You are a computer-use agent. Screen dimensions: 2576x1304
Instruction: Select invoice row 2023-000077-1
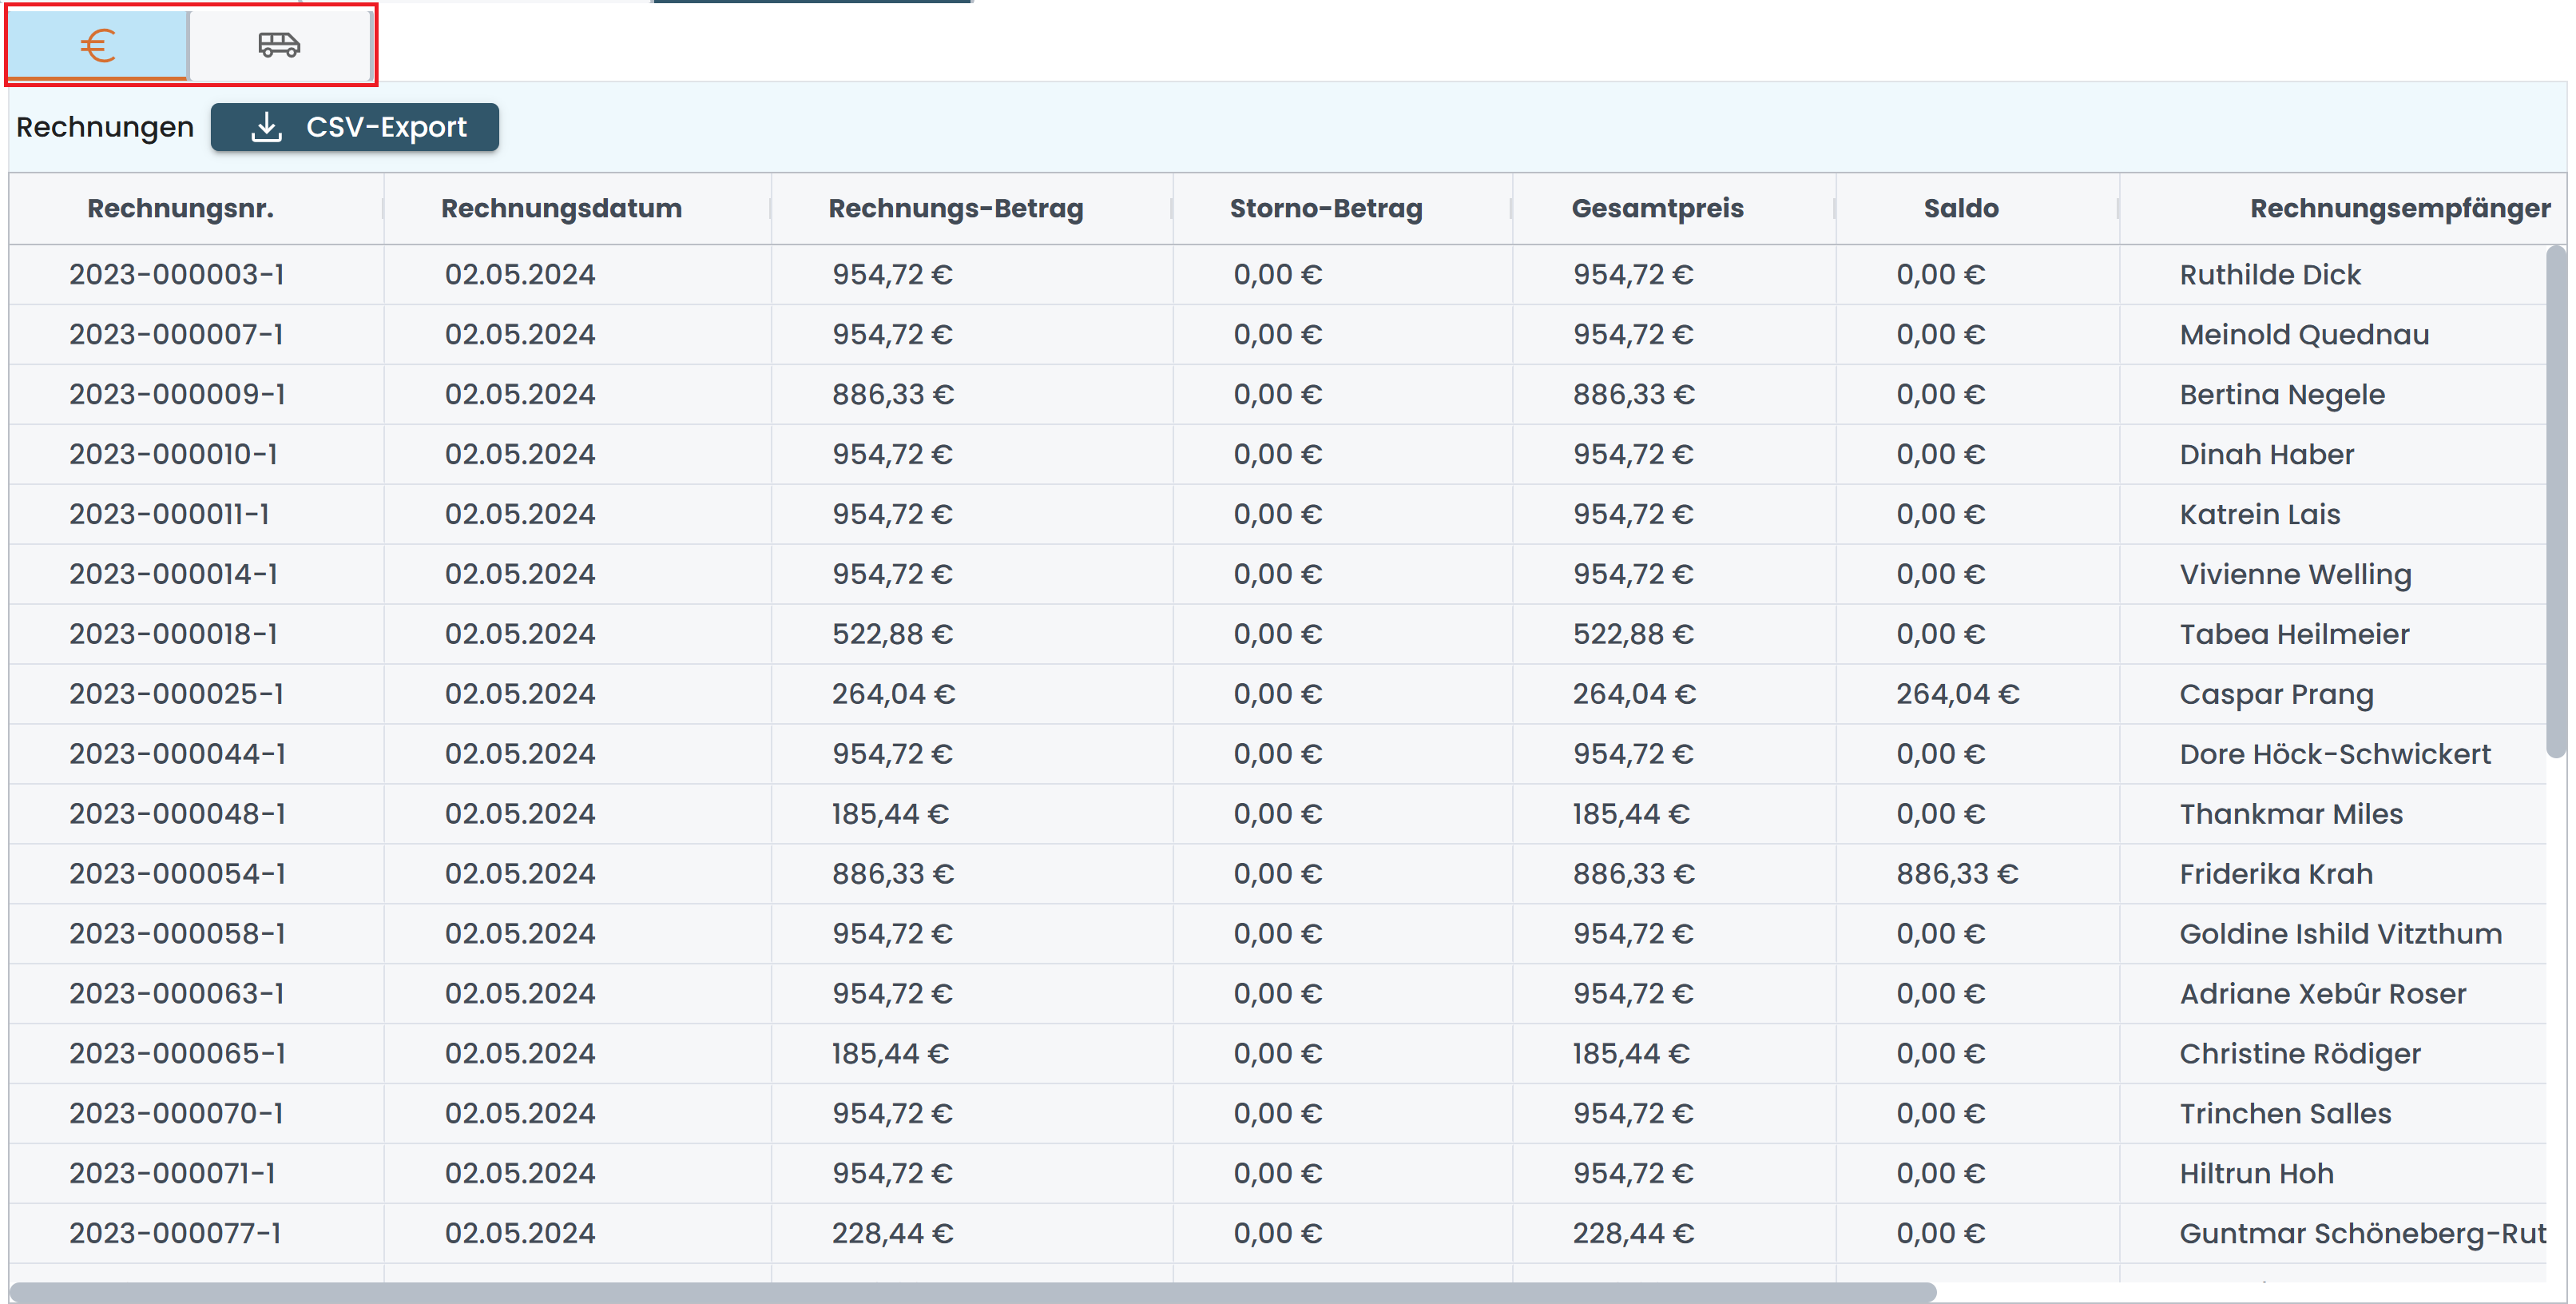[175, 1233]
